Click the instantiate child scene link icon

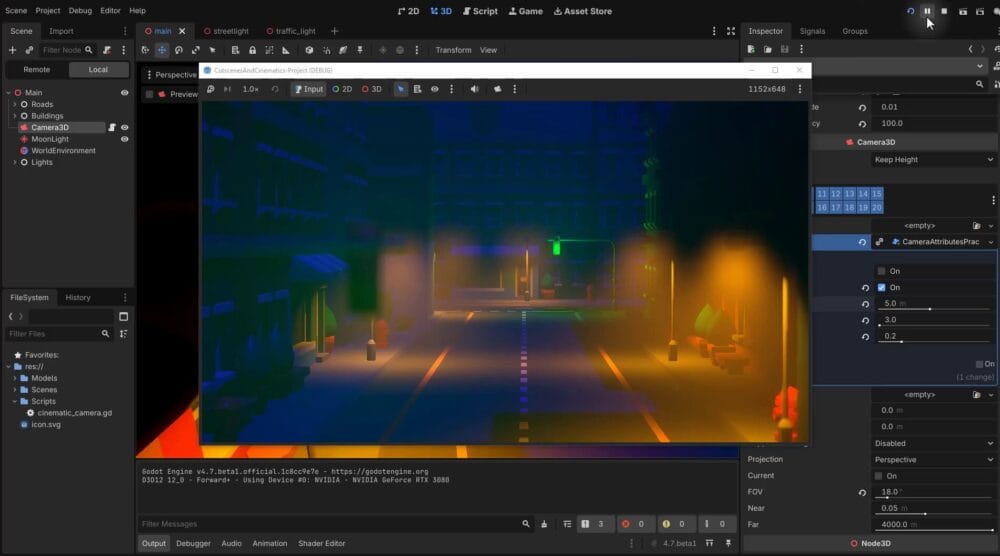point(29,50)
